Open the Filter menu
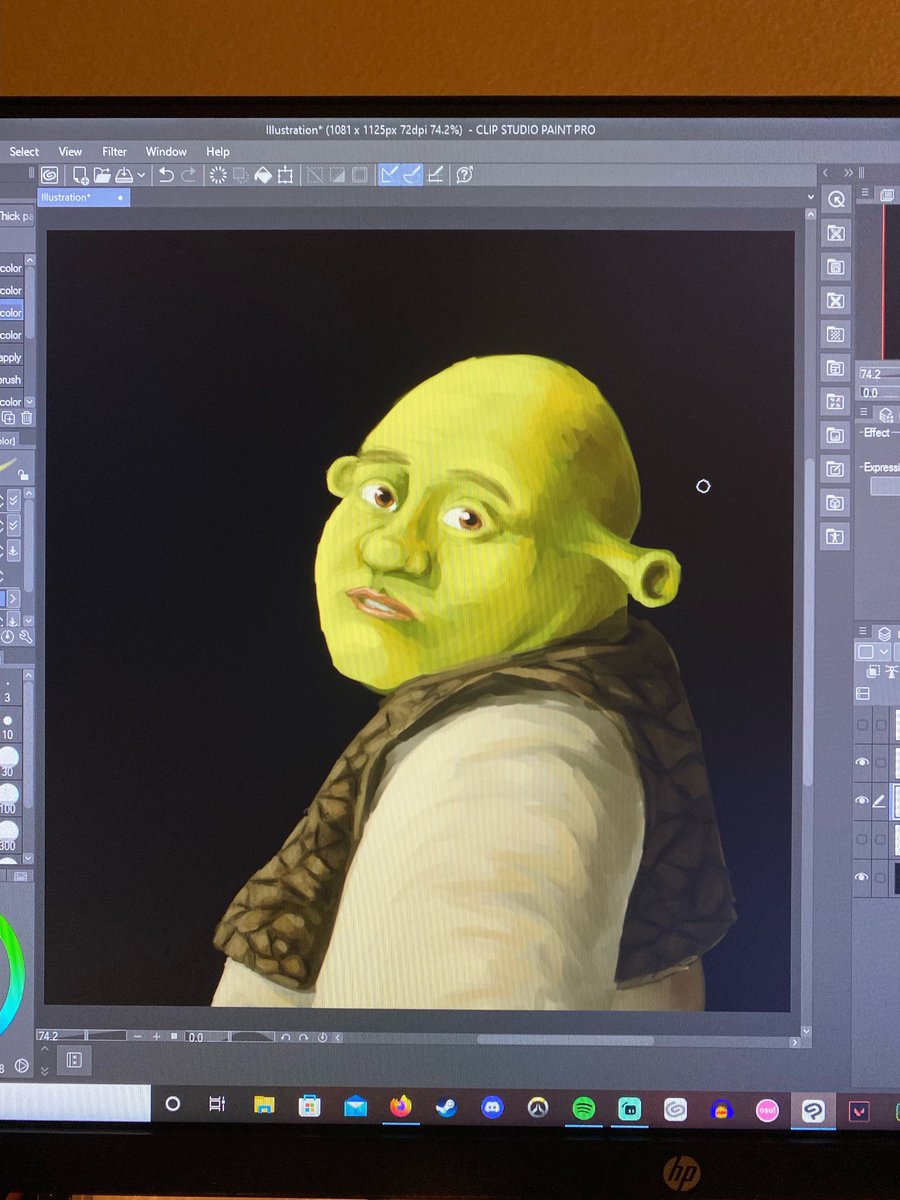The width and height of the screenshot is (900, 1200). tap(114, 151)
